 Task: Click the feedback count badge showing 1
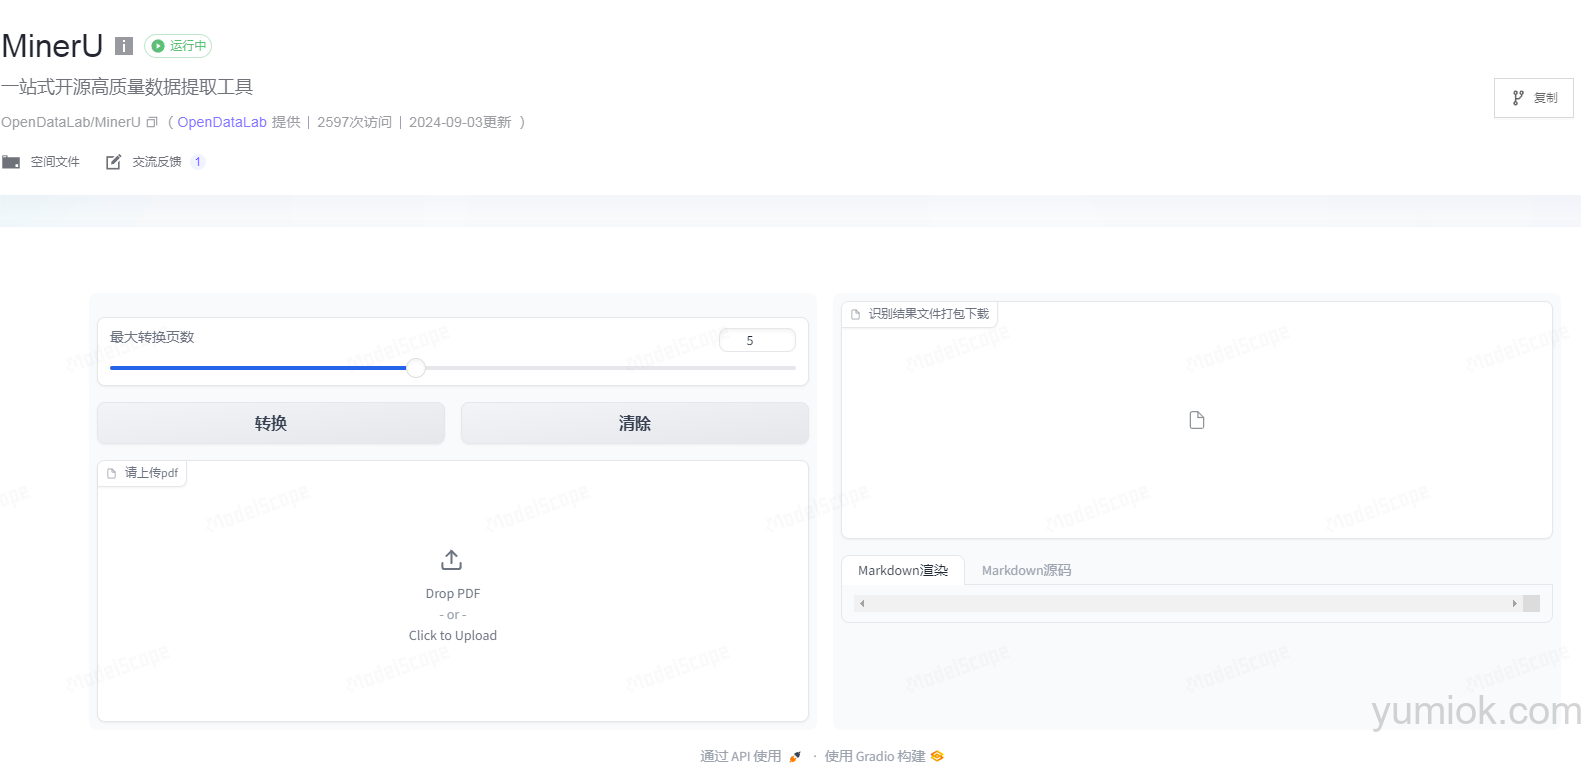[x=198, y=162]
